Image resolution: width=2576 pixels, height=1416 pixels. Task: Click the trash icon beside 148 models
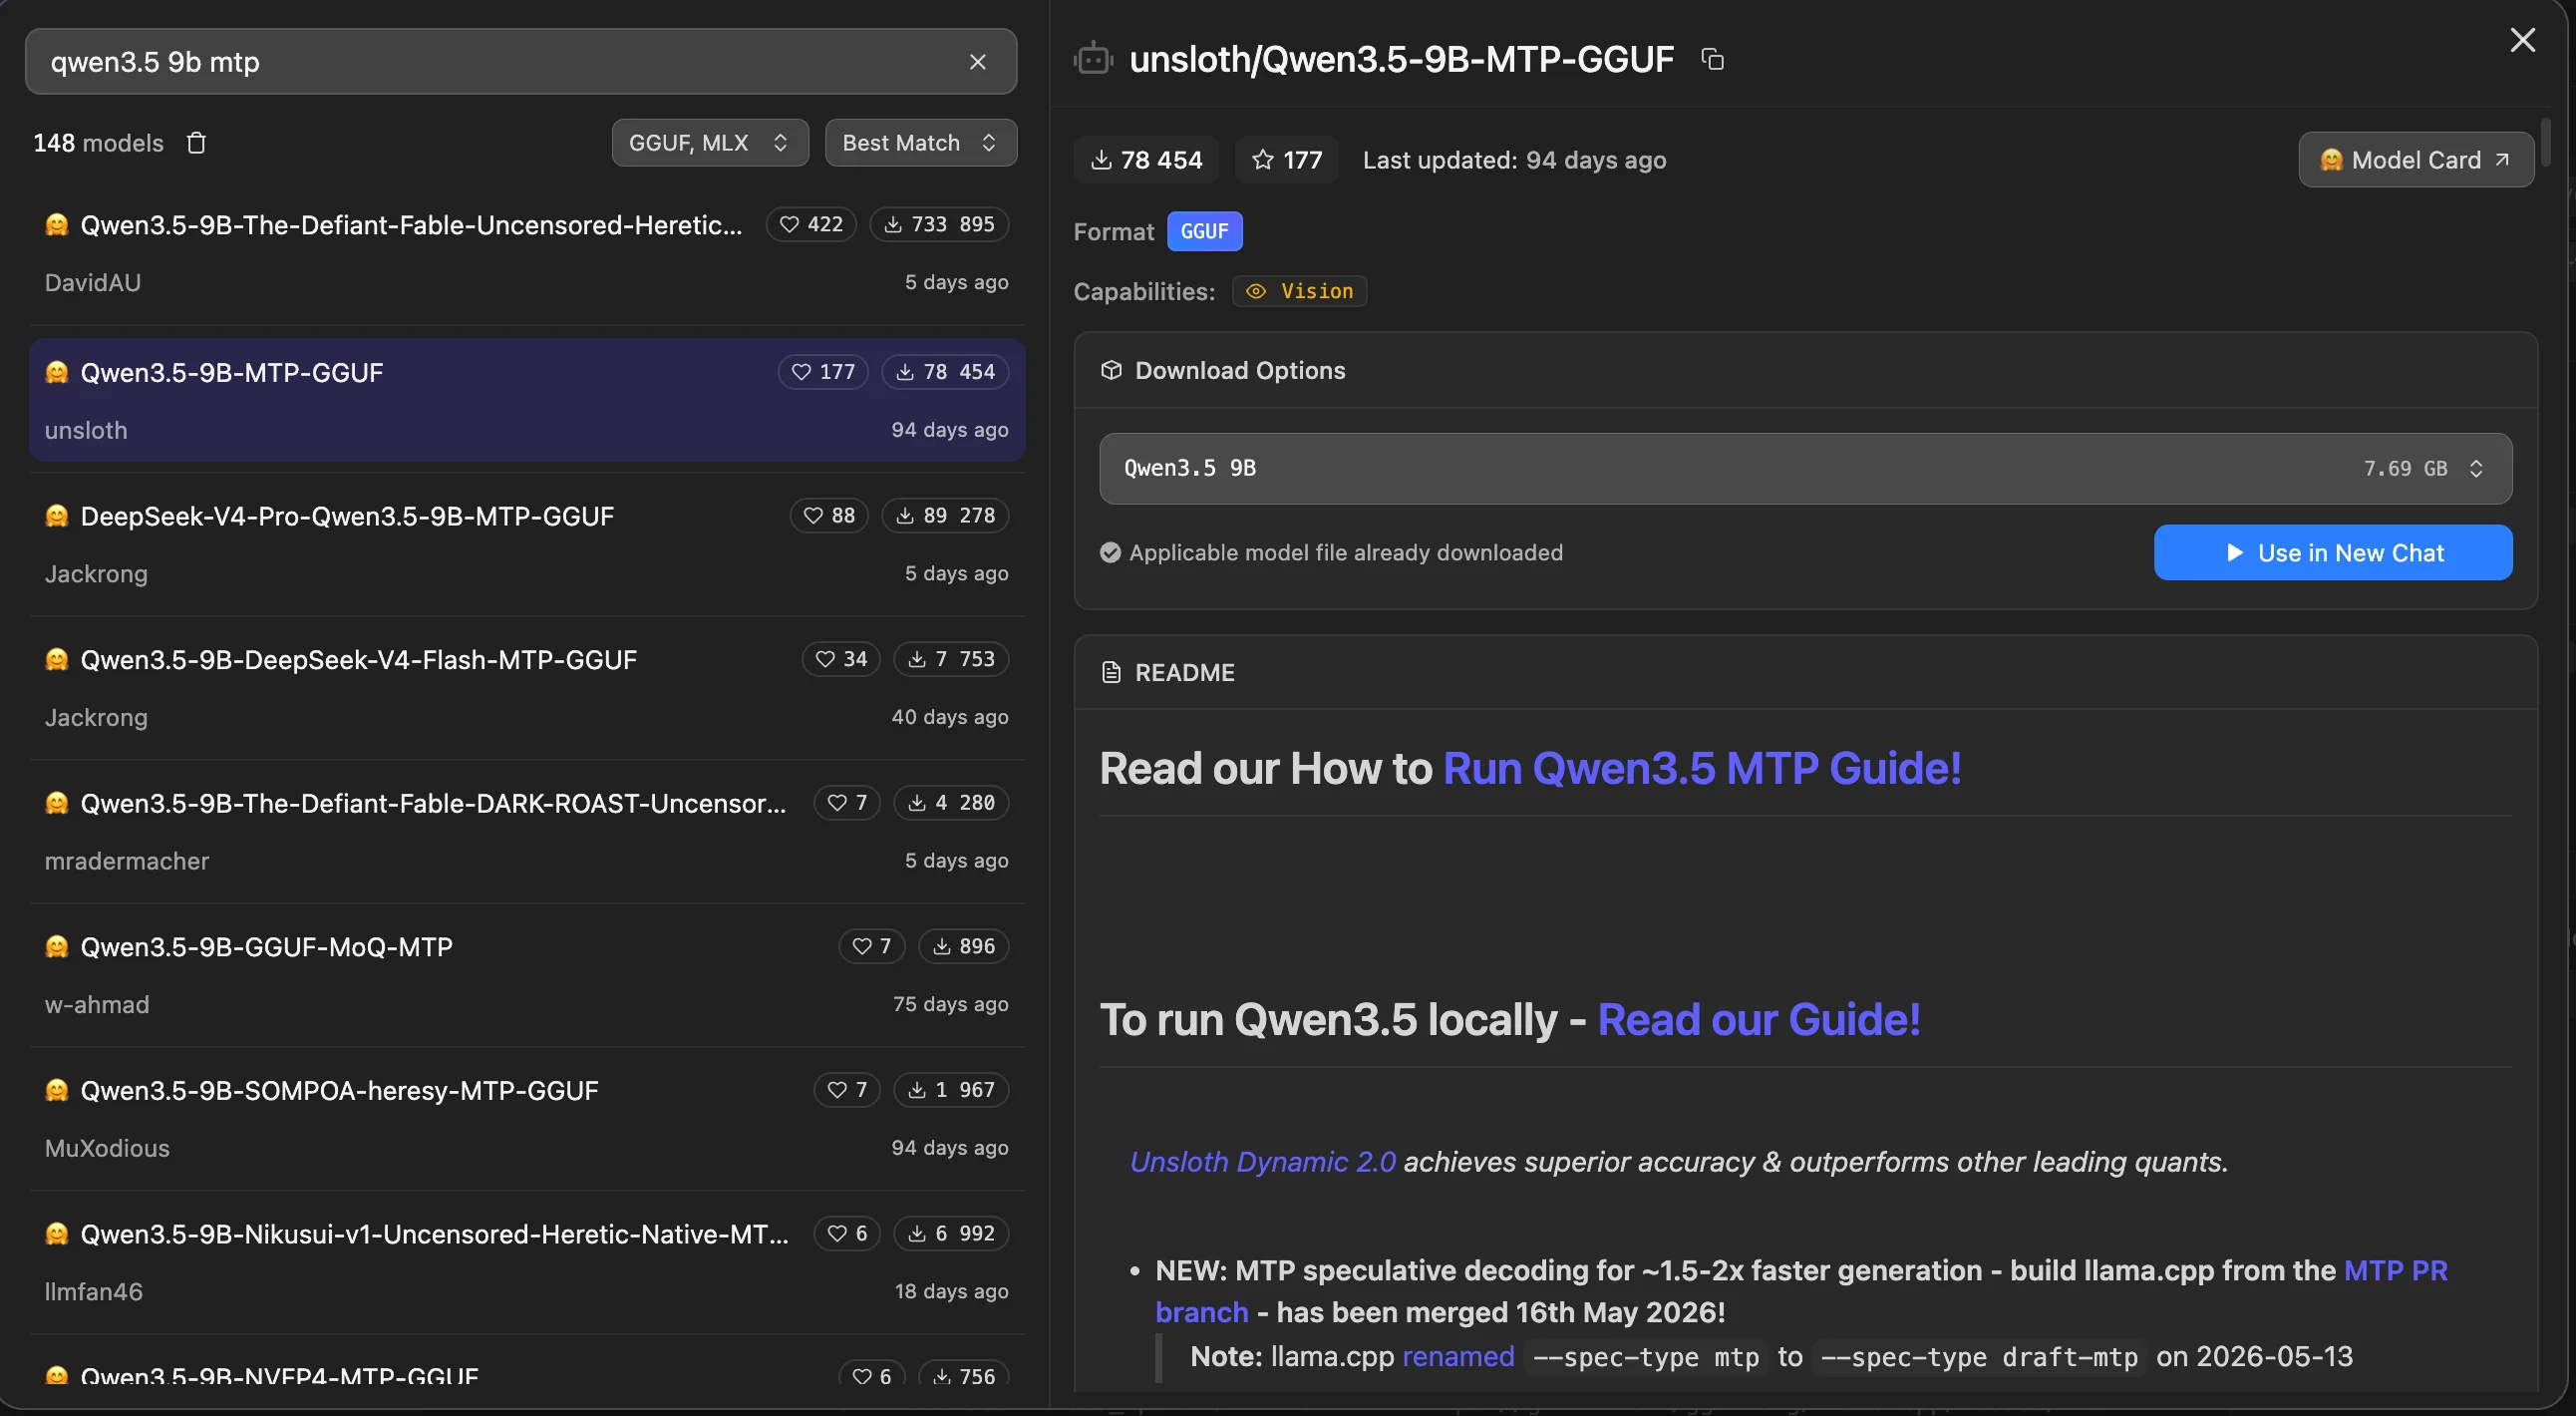[x=196, y=143]
